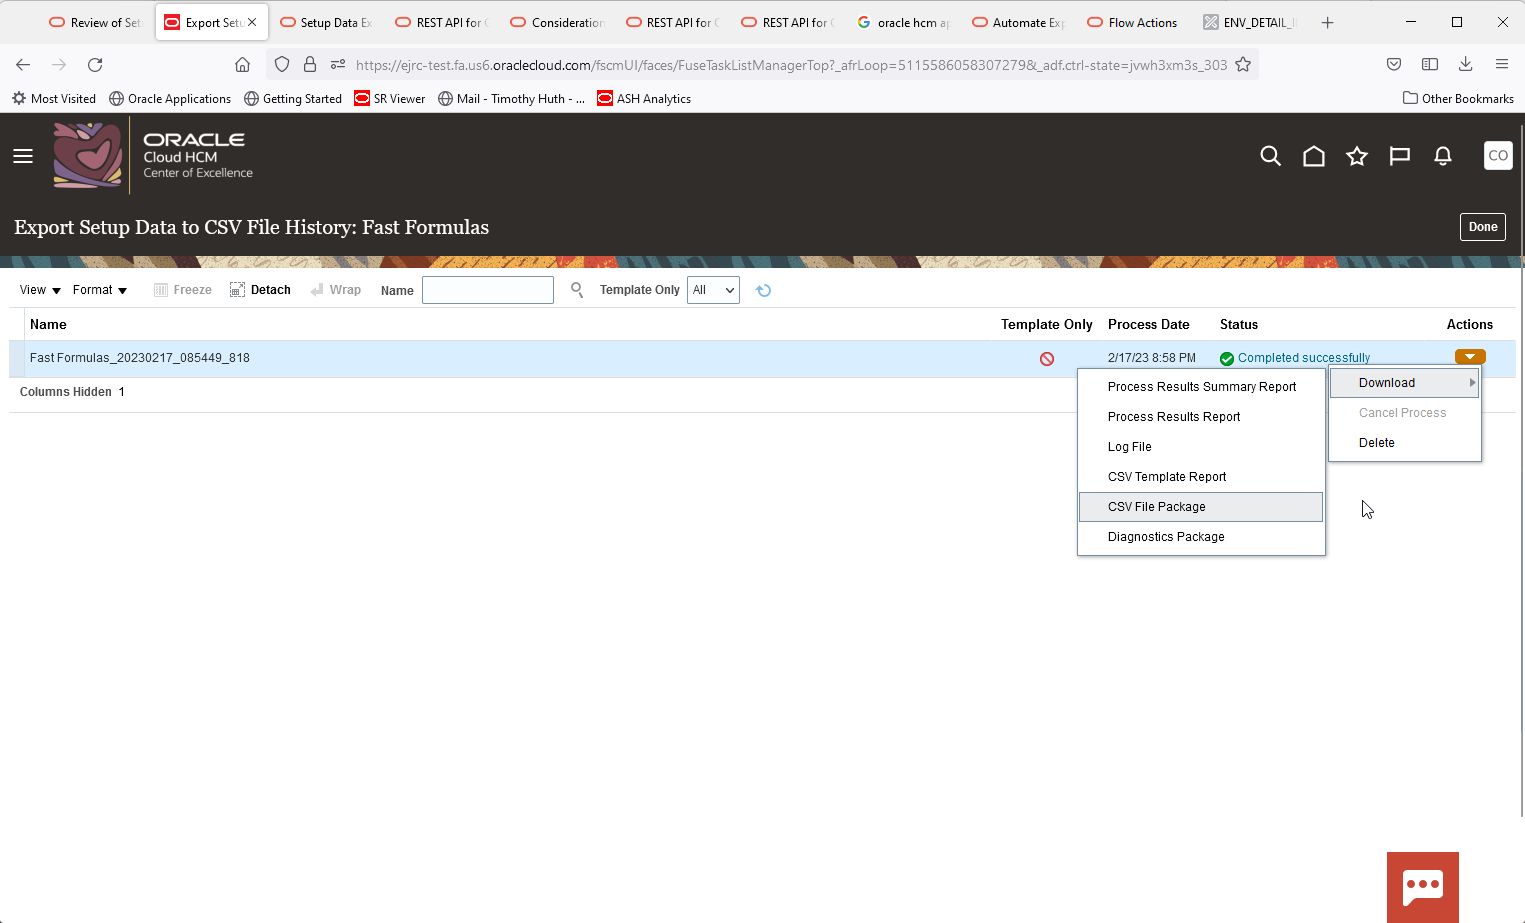Open the Most Visited bookmarks
Screen dimensions: 1525x923
tap(54, 98)
